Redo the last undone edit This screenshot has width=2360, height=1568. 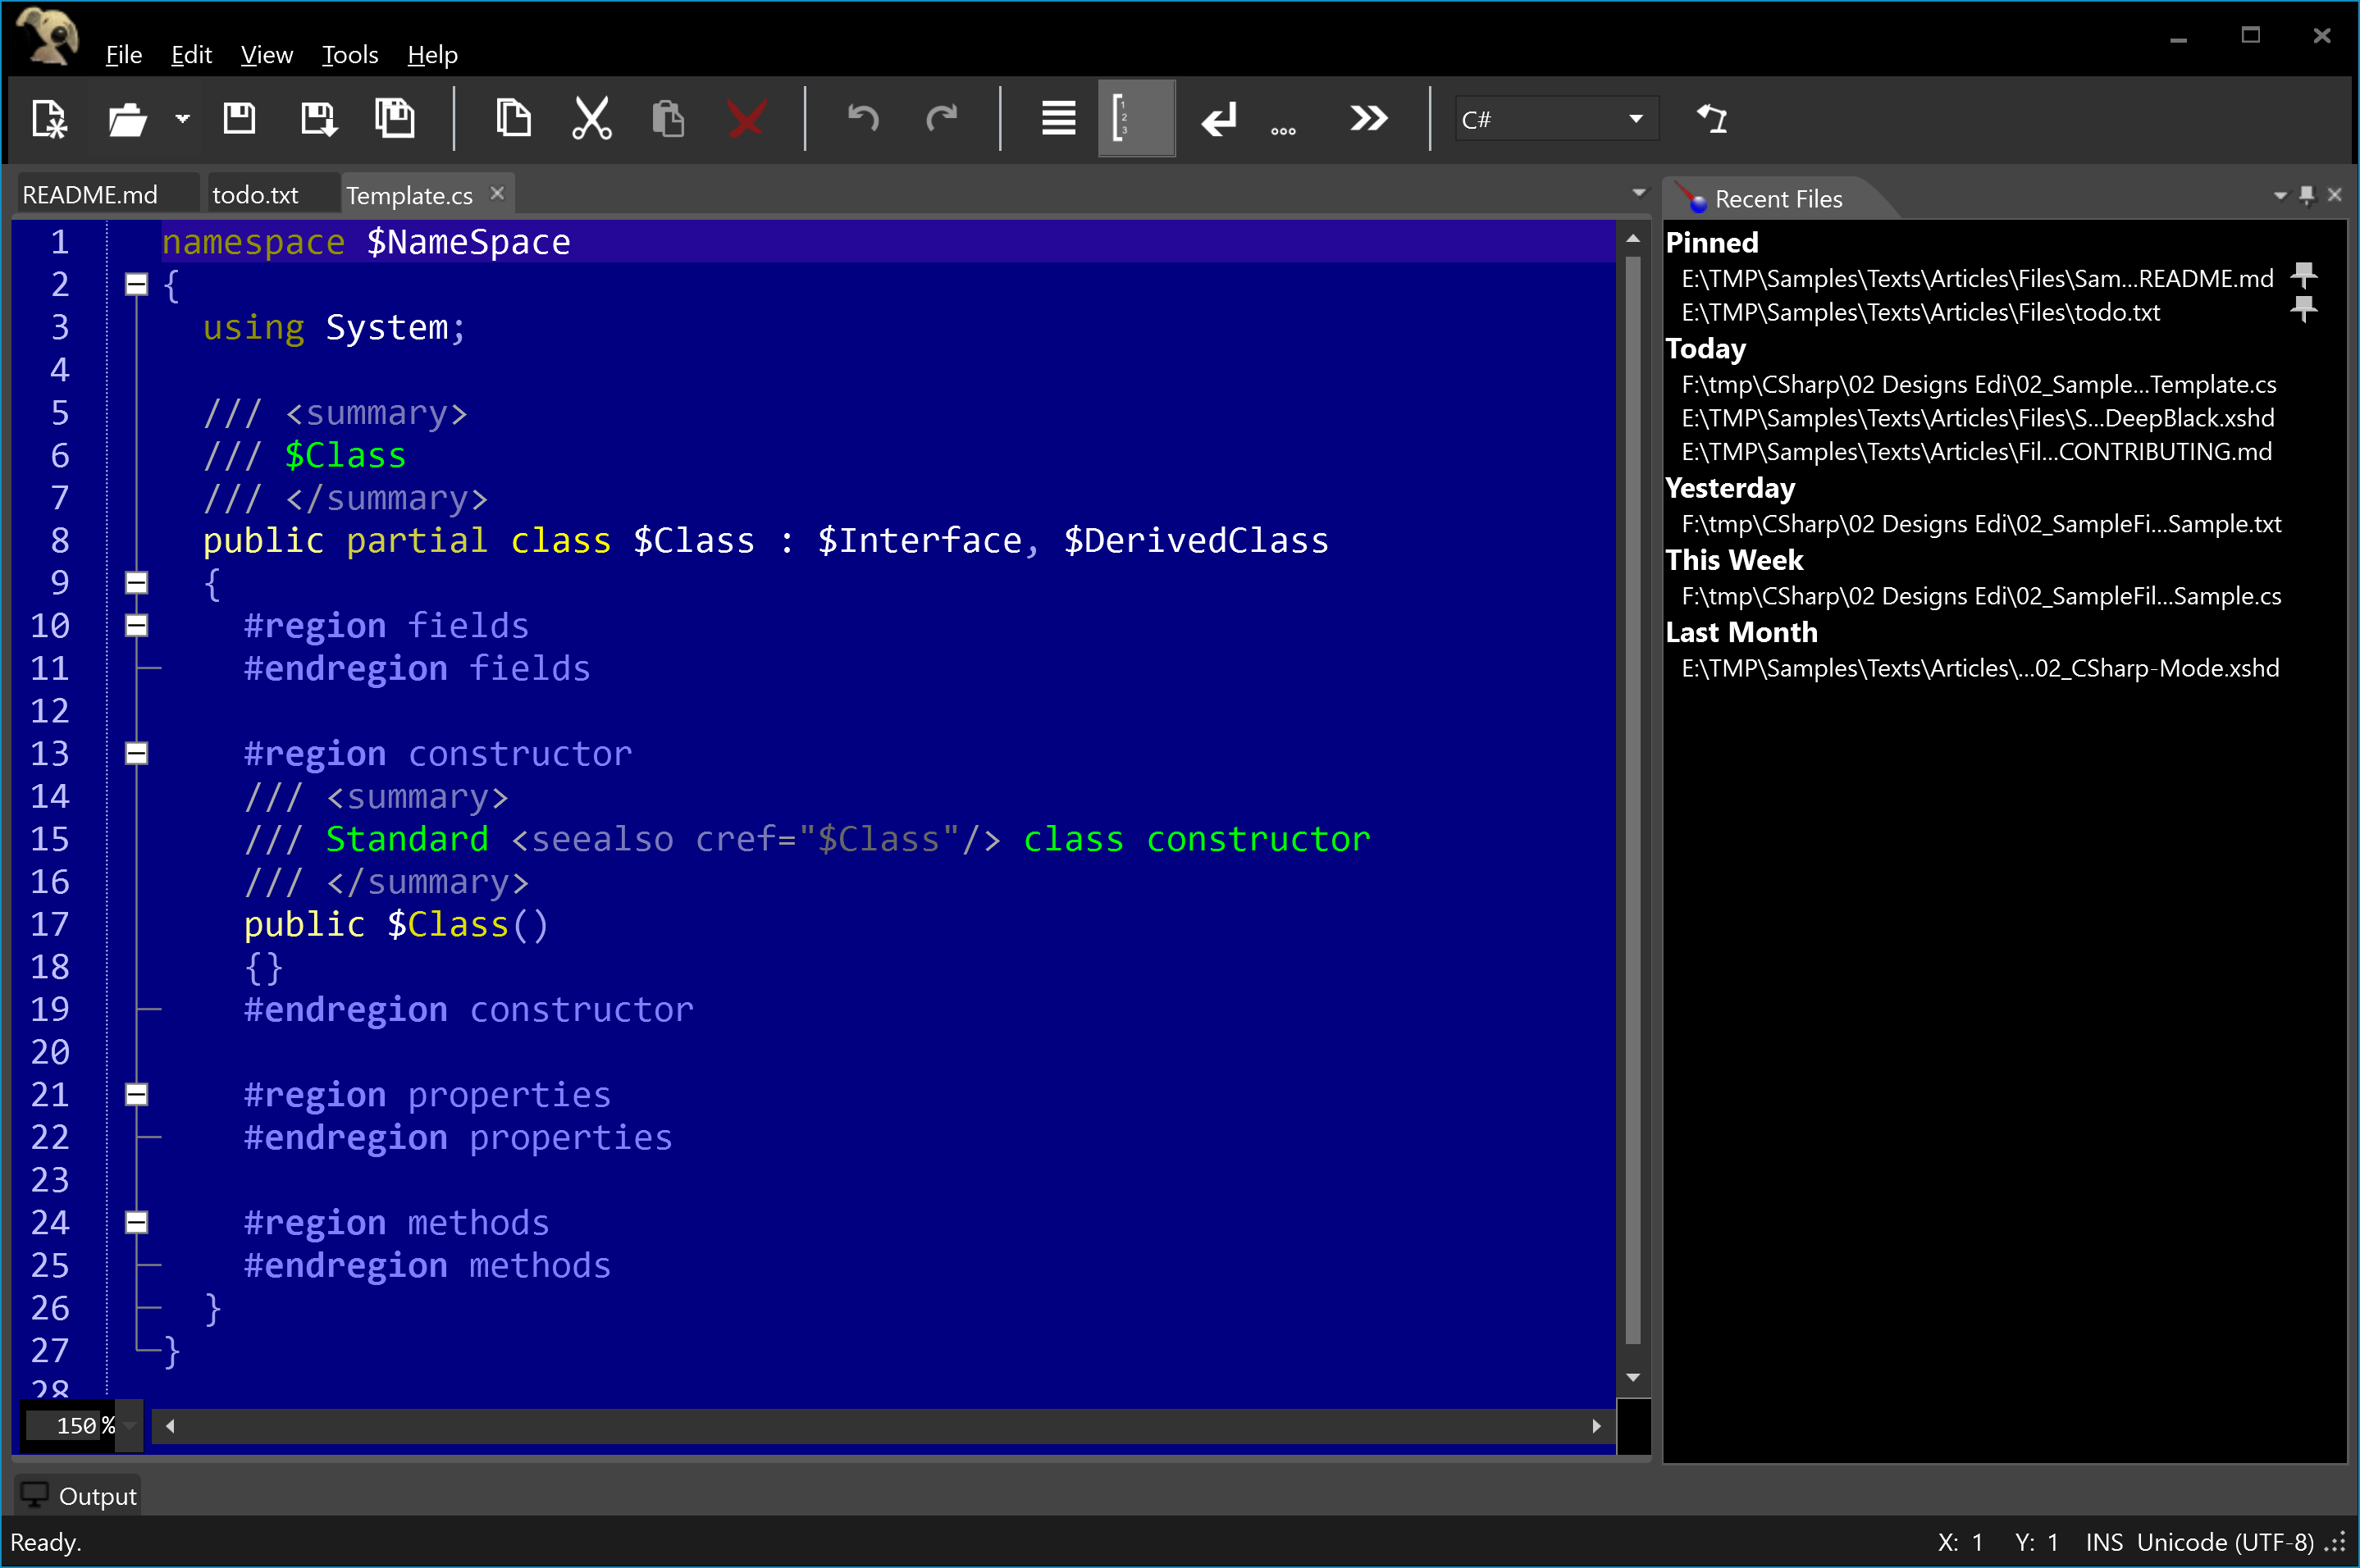(x=942, y=119)
